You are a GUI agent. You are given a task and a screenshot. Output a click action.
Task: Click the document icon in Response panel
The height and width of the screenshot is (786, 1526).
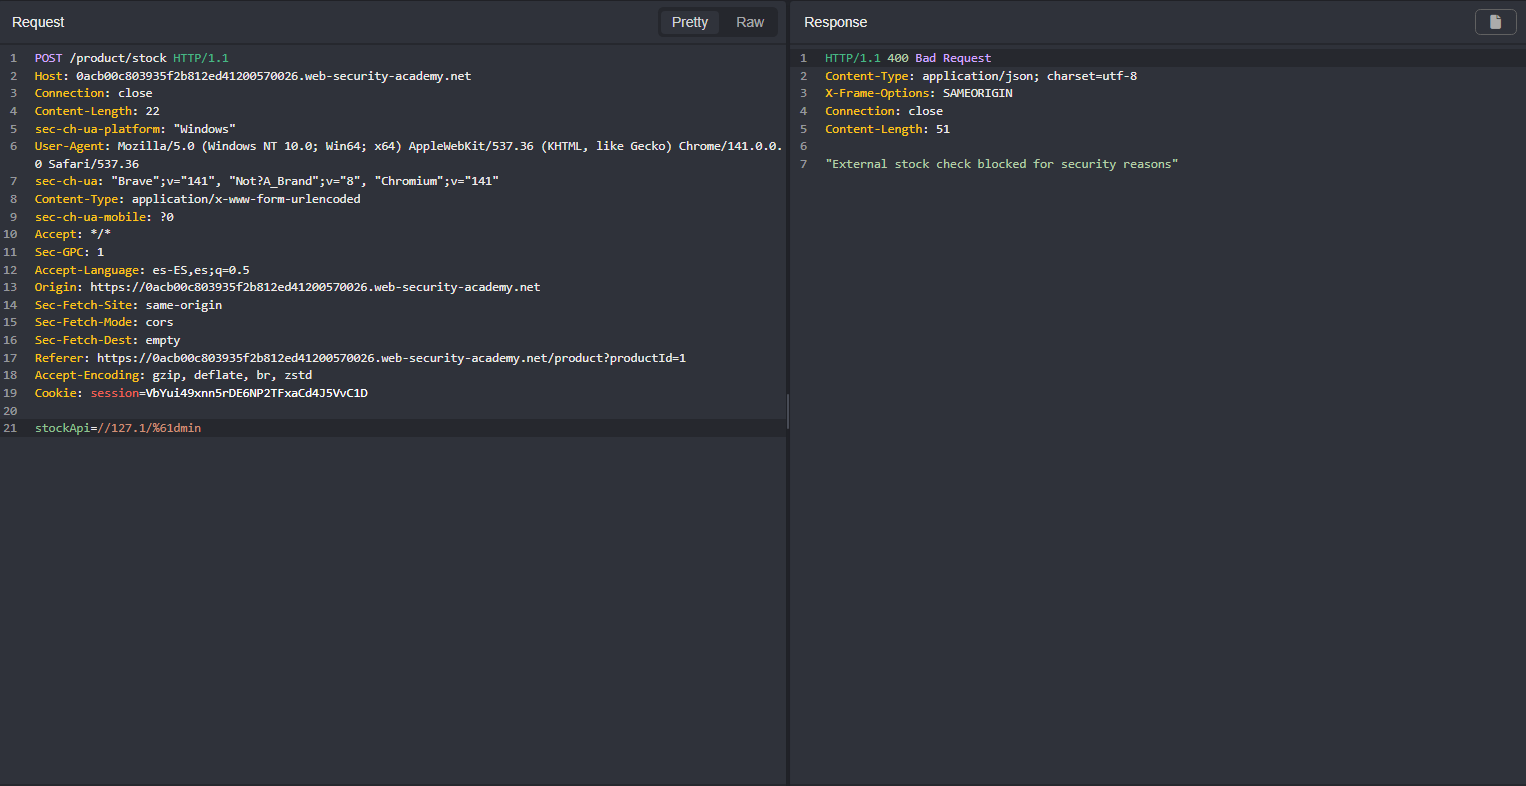pyautogui.click(x=1495, y=22)
